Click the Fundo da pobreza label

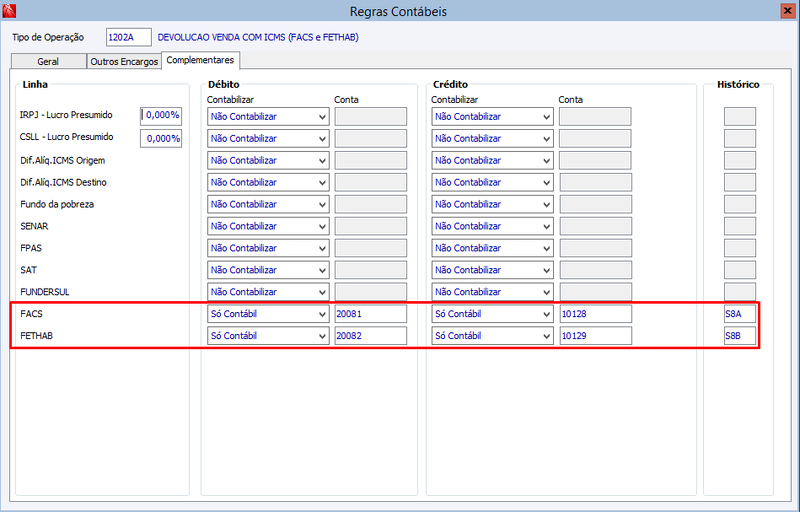[x=57, y=204]
